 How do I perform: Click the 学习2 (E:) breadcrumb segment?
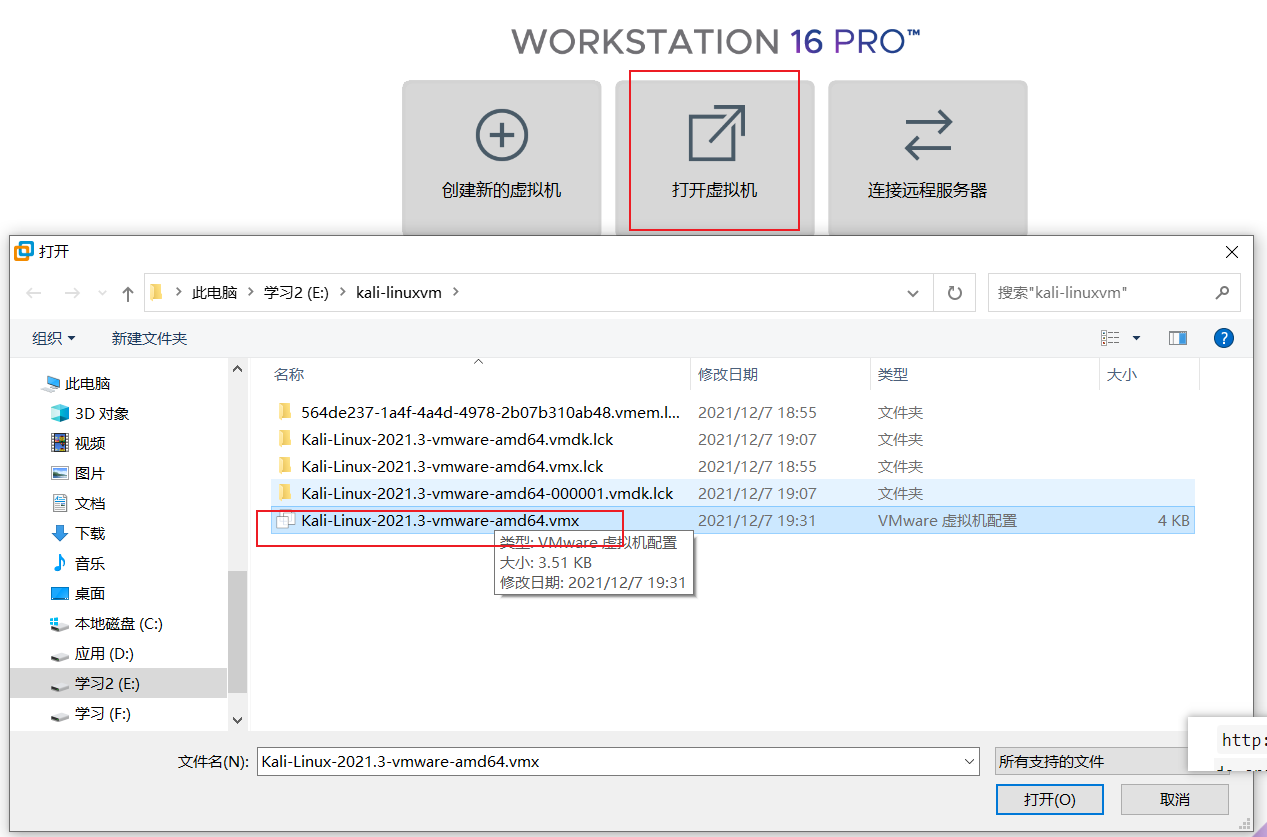296,293
